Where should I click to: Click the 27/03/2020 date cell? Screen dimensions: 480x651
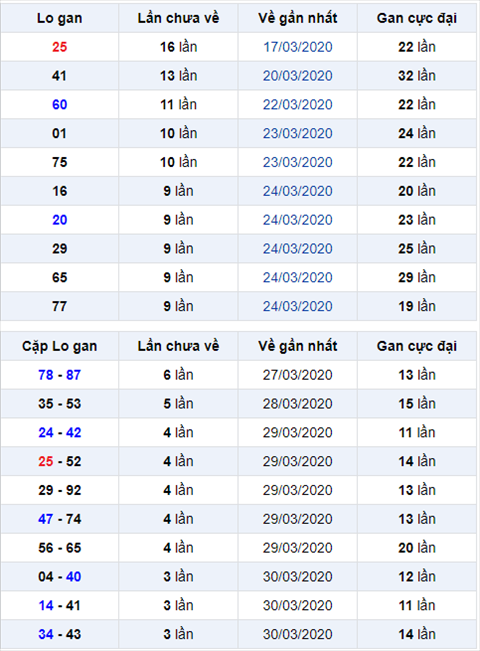point(297,375)
